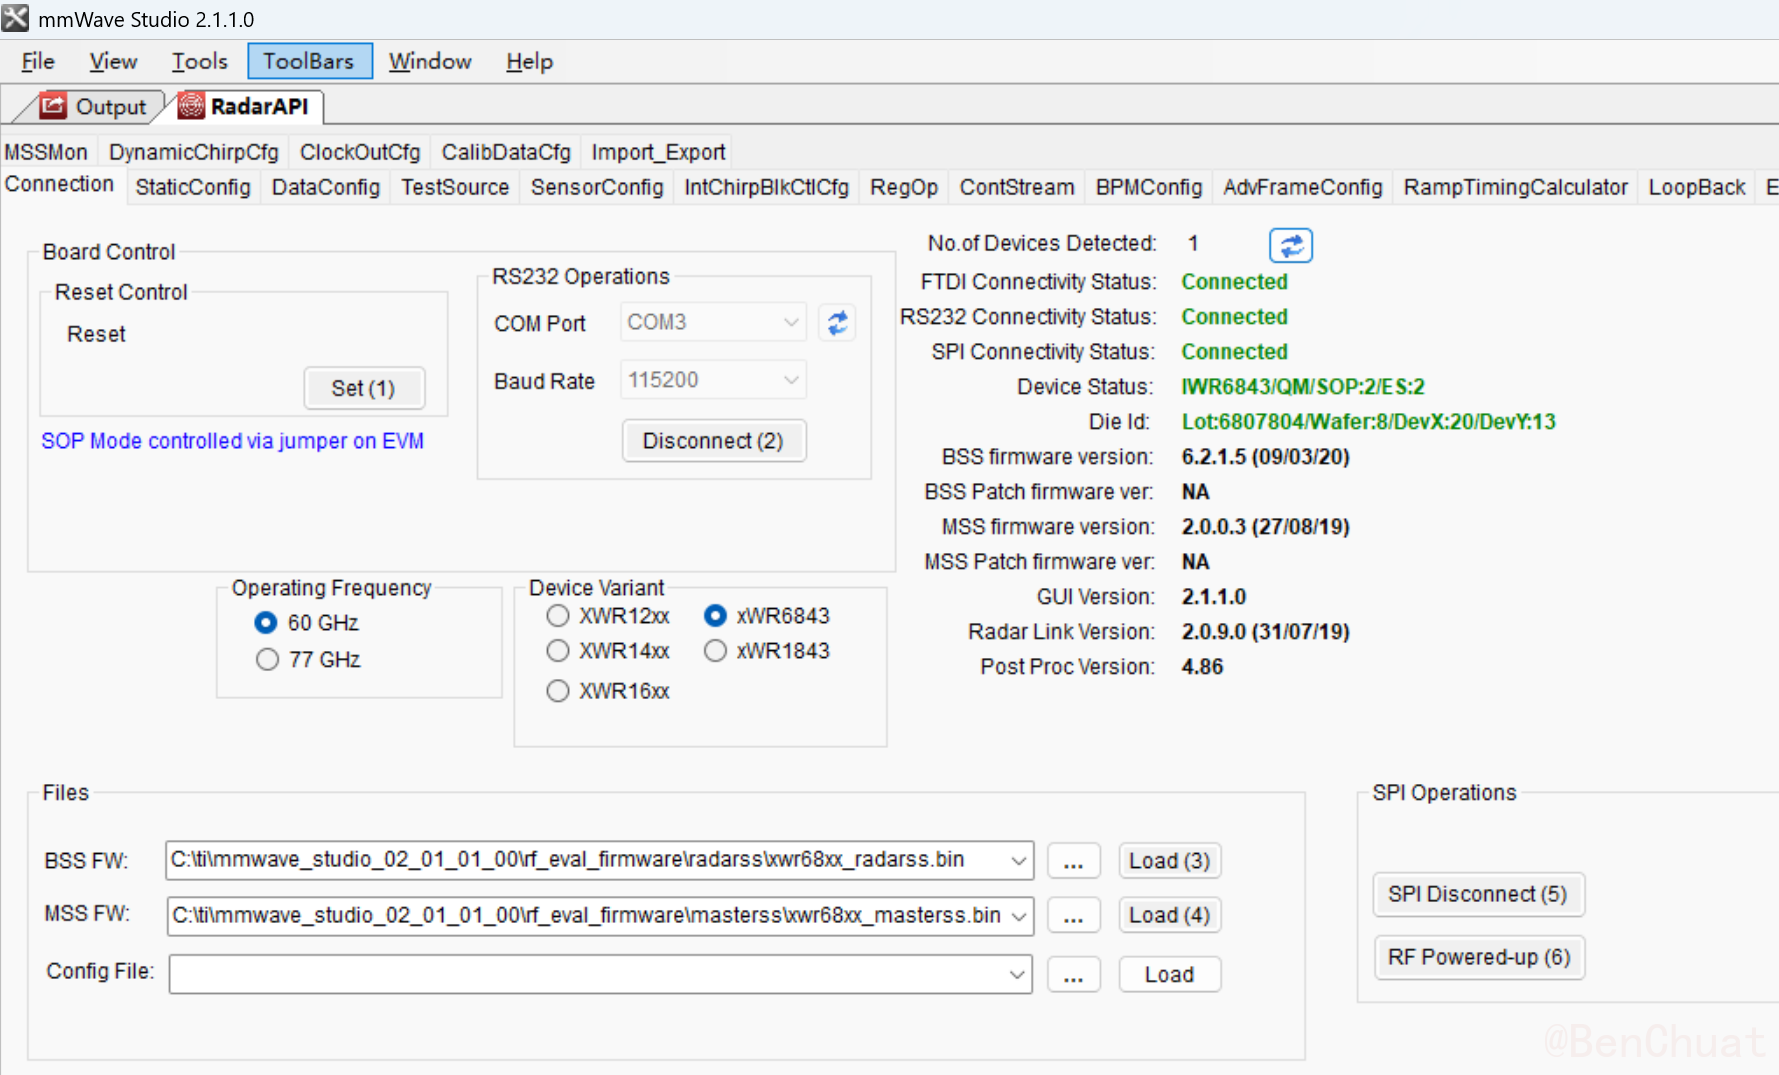This screenshot has height=1075, width=1779.
Task: Click the refresh devices detected icon
Action: (x=1290, y=245)
